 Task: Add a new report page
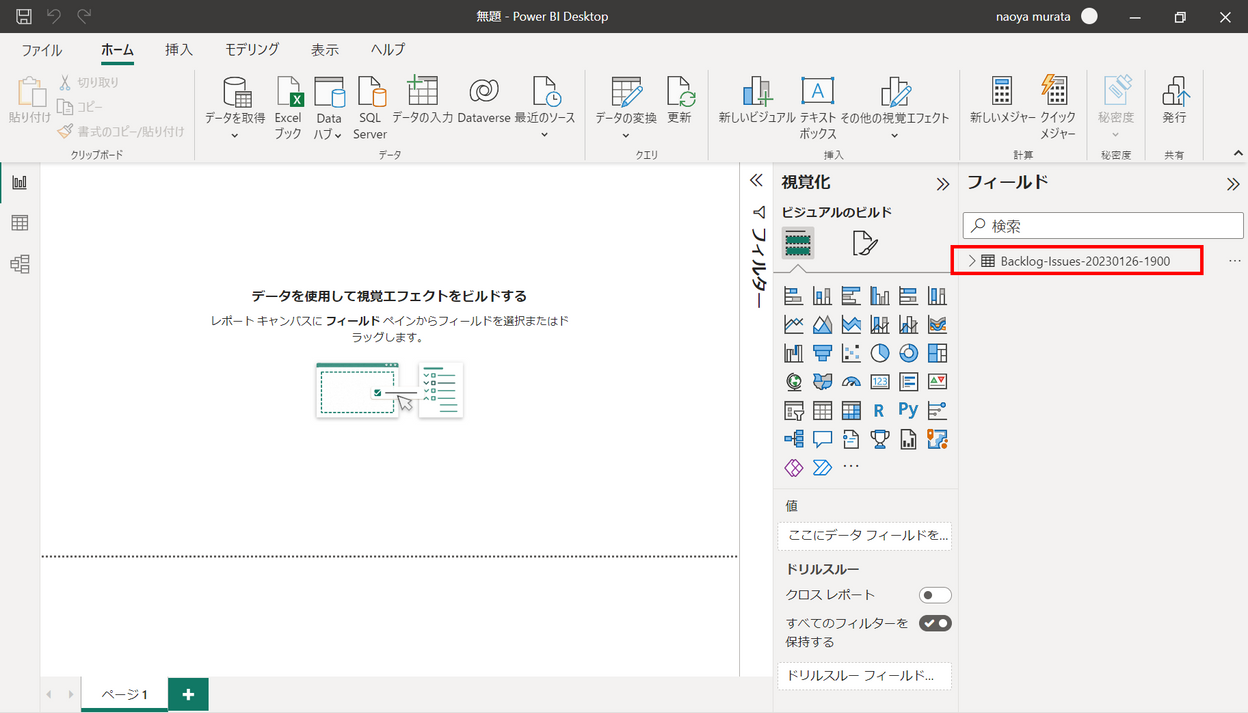coord(188,694)
